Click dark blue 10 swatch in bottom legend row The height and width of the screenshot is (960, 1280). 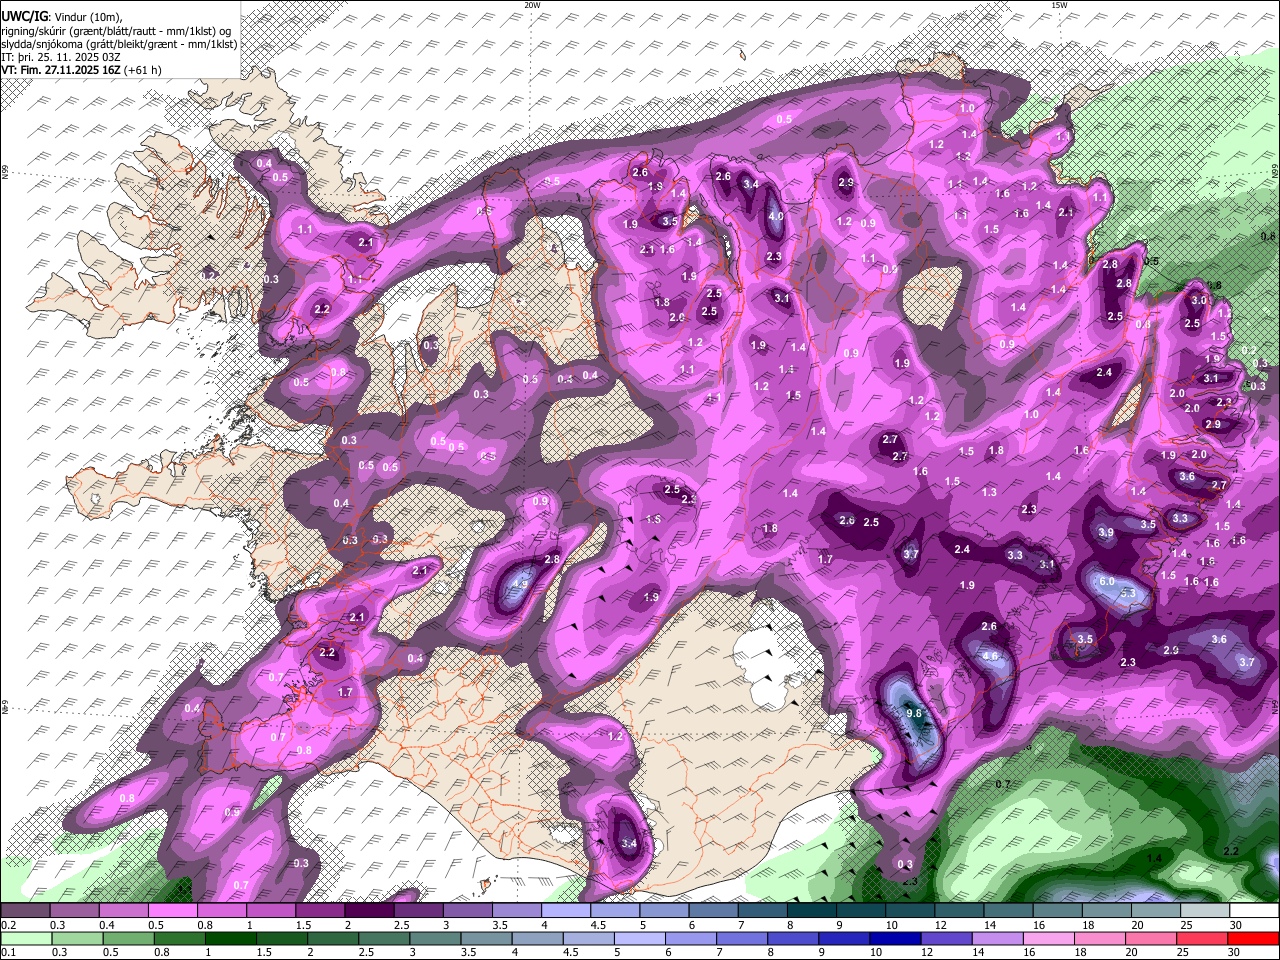pyautogui.click(x=894, y=938)
